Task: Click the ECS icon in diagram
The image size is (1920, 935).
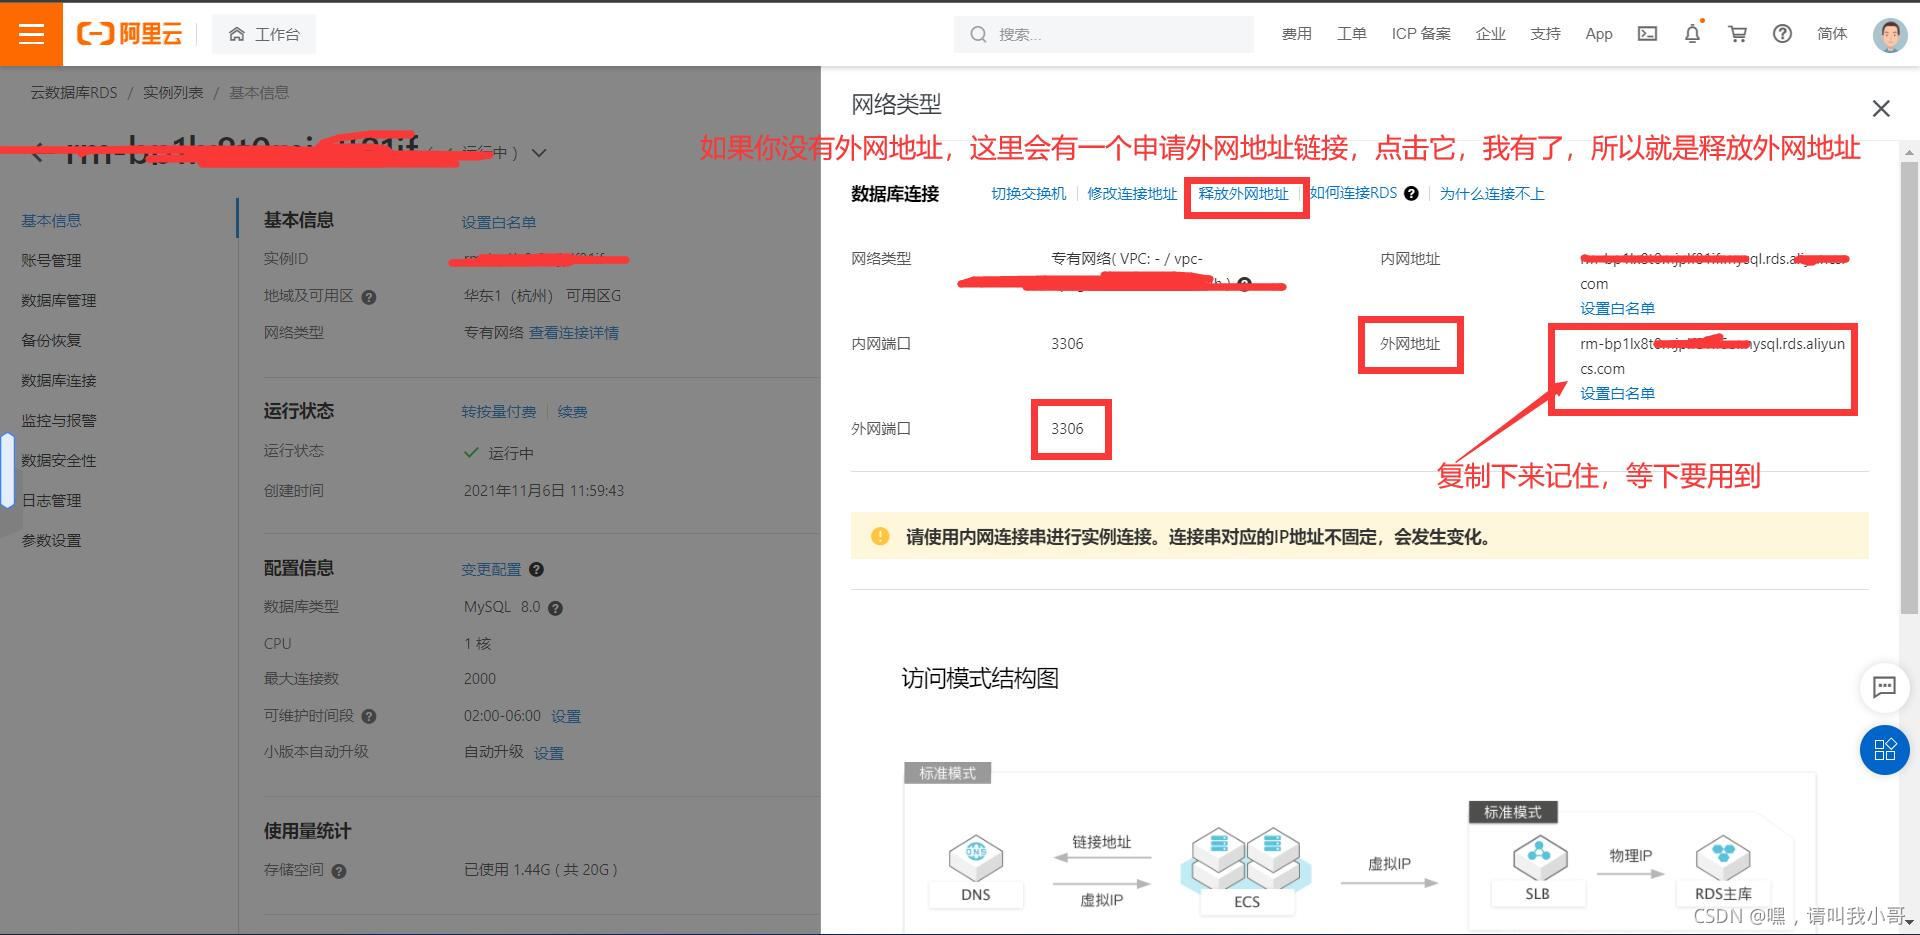Action: point(1246,860)
